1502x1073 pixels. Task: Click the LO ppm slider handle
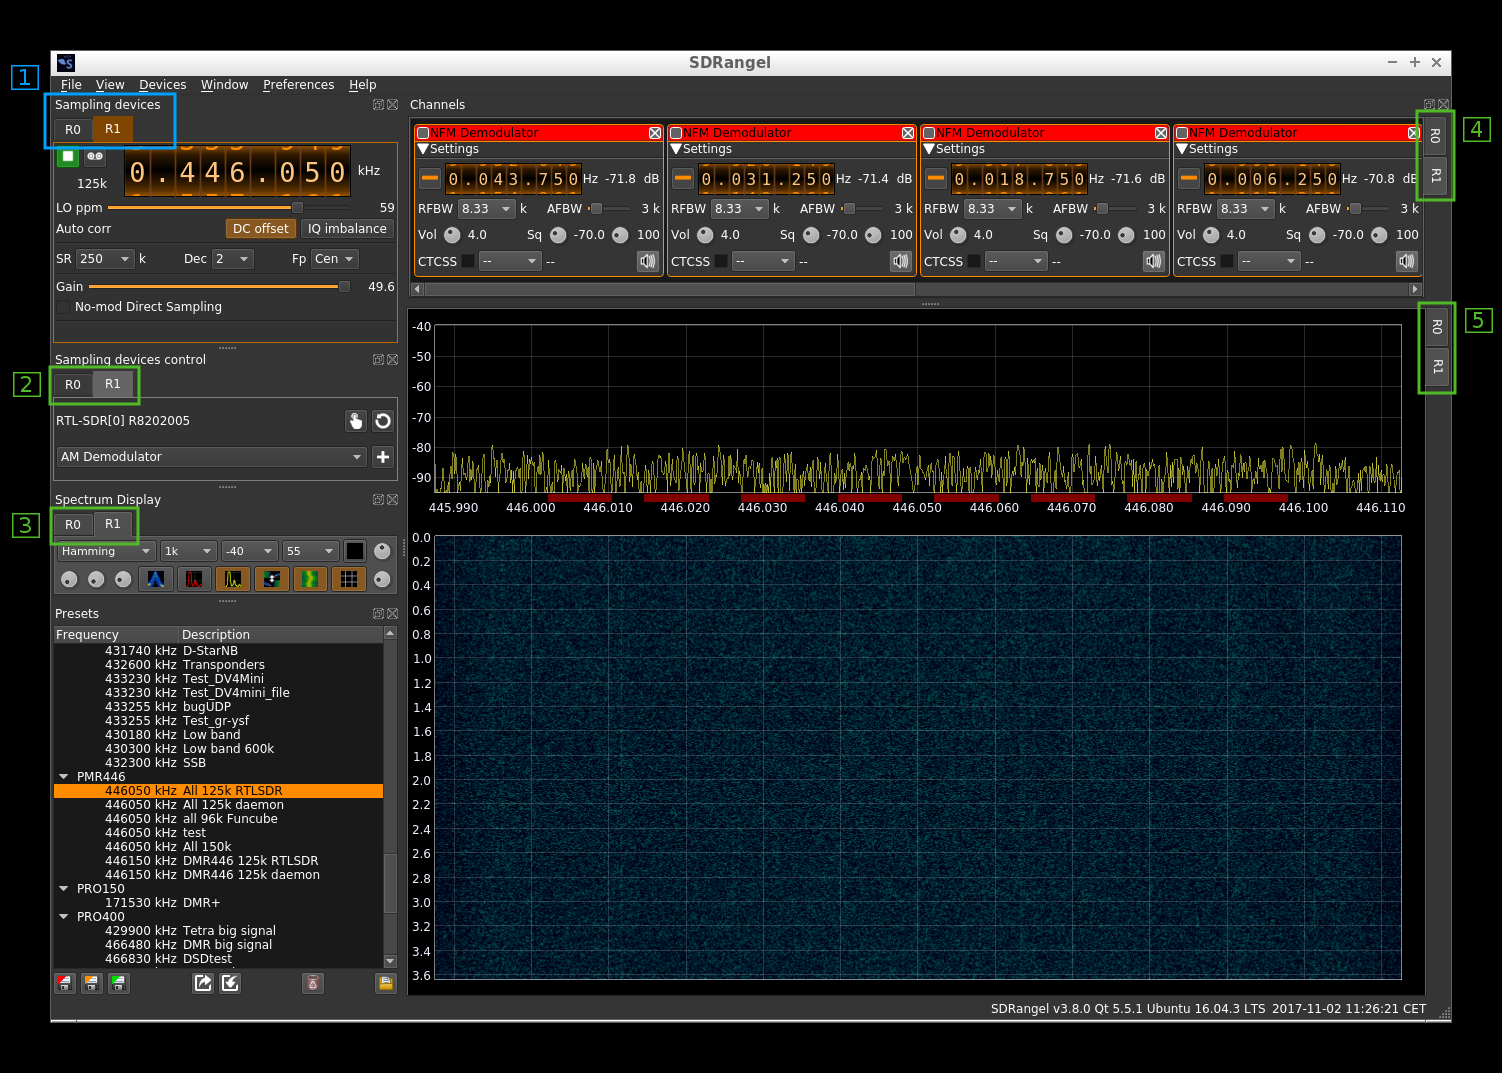(x=297, y=208)
